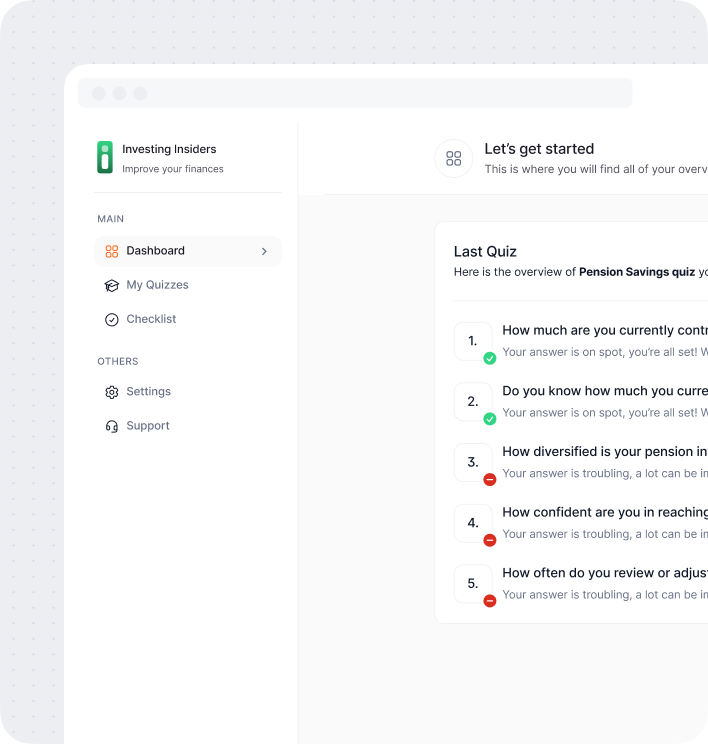This screenshot has height=744, width=708.
Task: Click the 'troubling' feedback under question 5
Action: pos(605,595)
